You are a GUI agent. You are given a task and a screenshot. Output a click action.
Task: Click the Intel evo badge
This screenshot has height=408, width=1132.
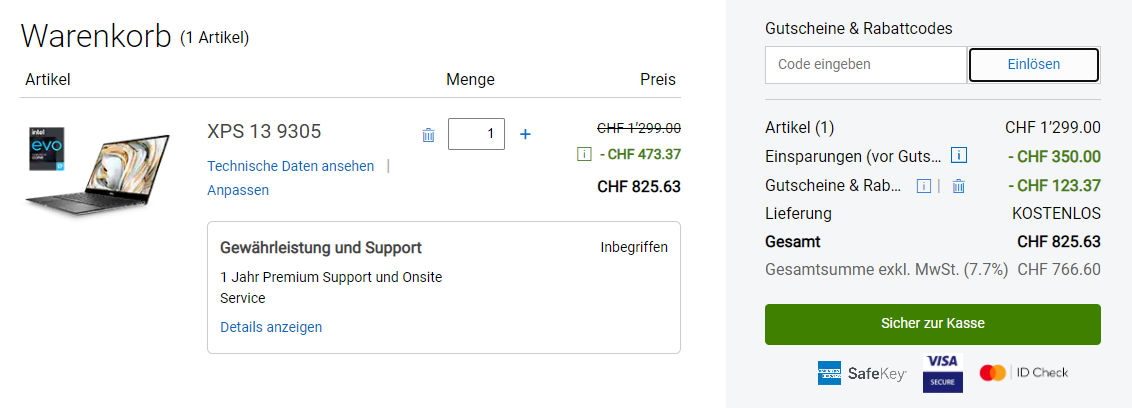pyautogui.click(x=47, y=149)
